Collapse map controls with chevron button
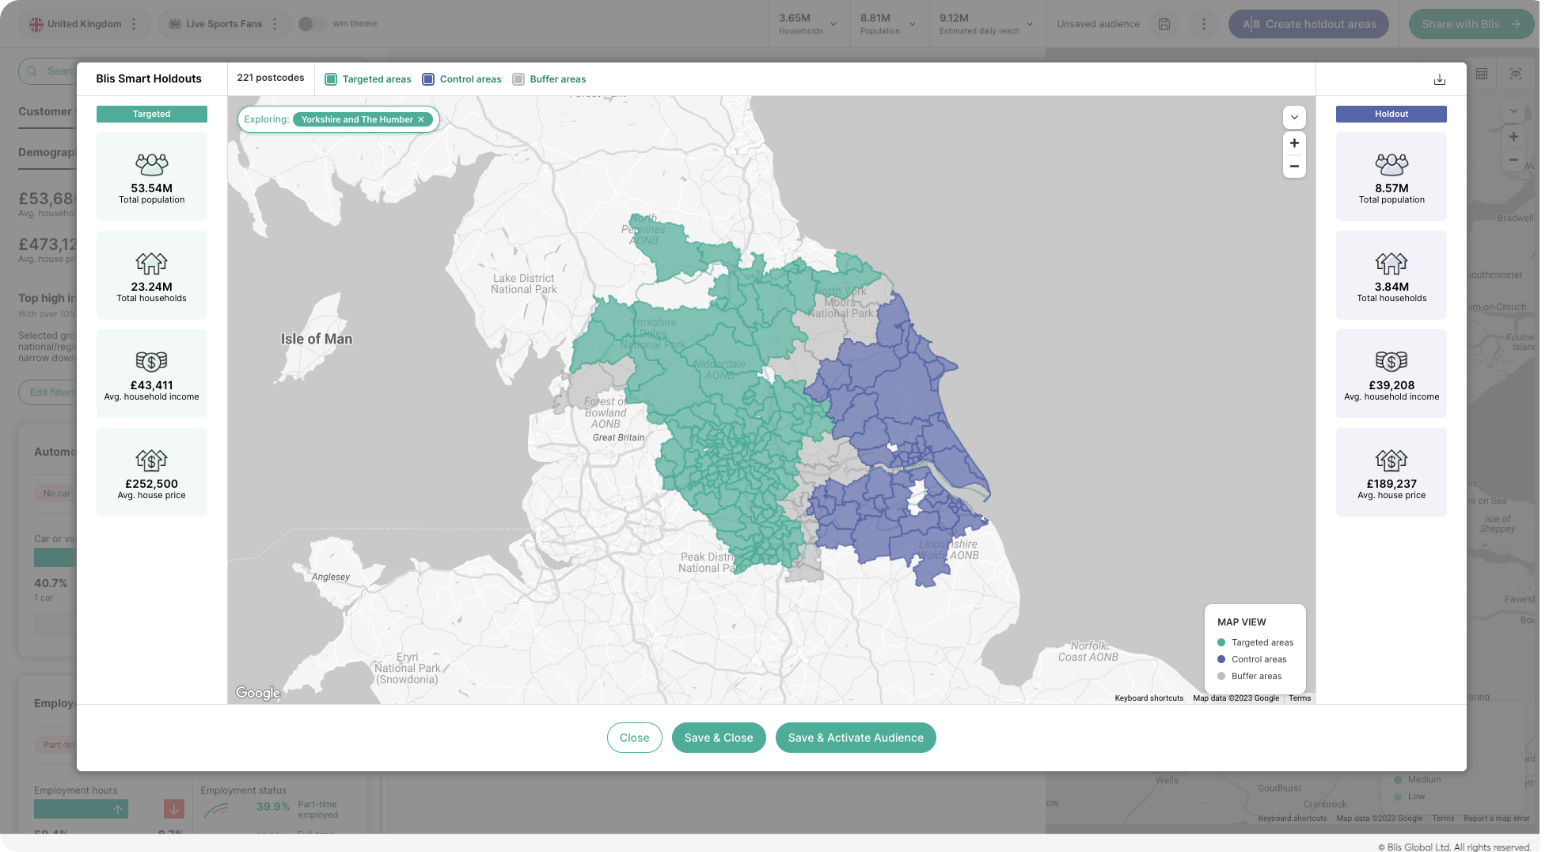This screenshot has width=1552, height=852. point(1294,117)
